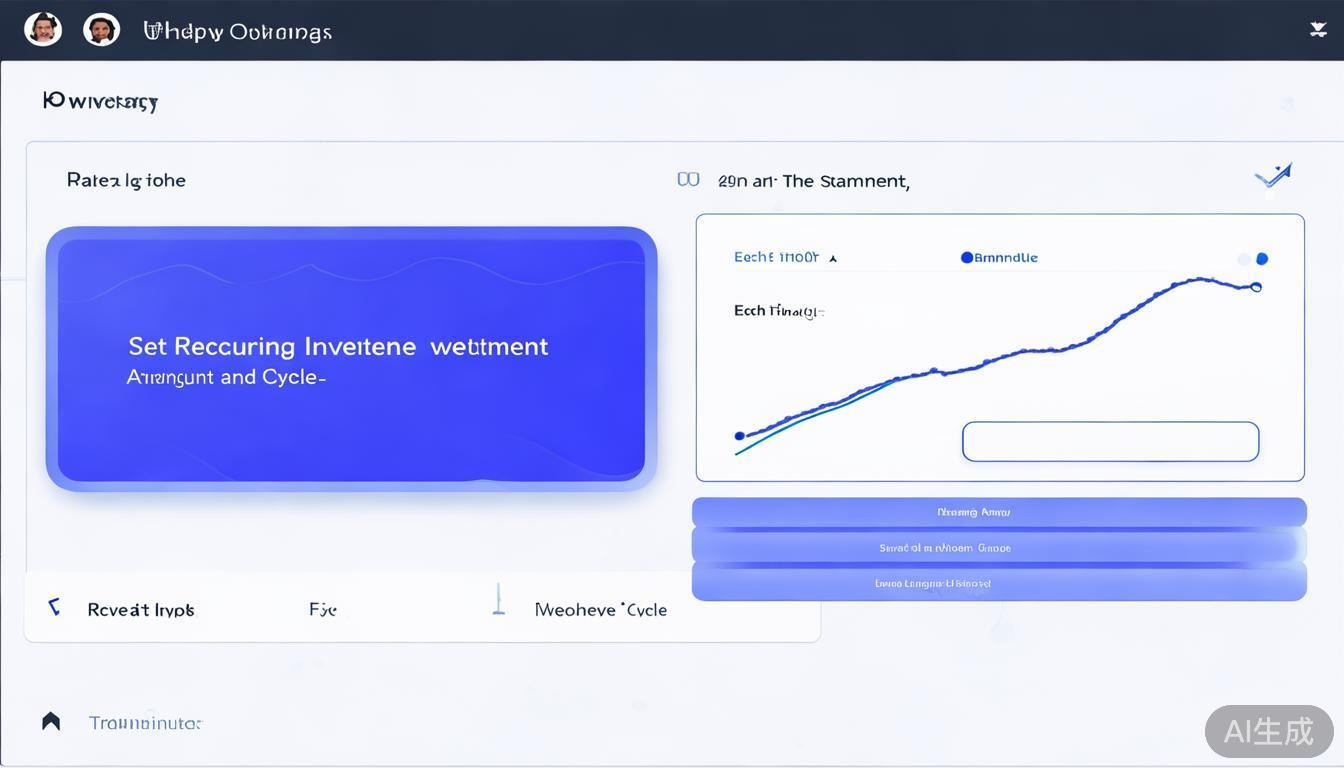Click the first blue button under the chart
The image size is (1344, 768).
[x=999, y=512]
